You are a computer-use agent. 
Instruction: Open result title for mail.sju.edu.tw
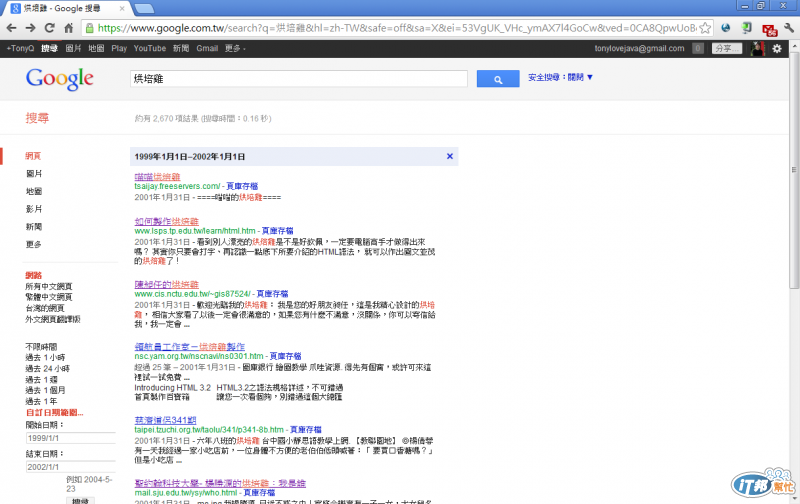[220, 483]
